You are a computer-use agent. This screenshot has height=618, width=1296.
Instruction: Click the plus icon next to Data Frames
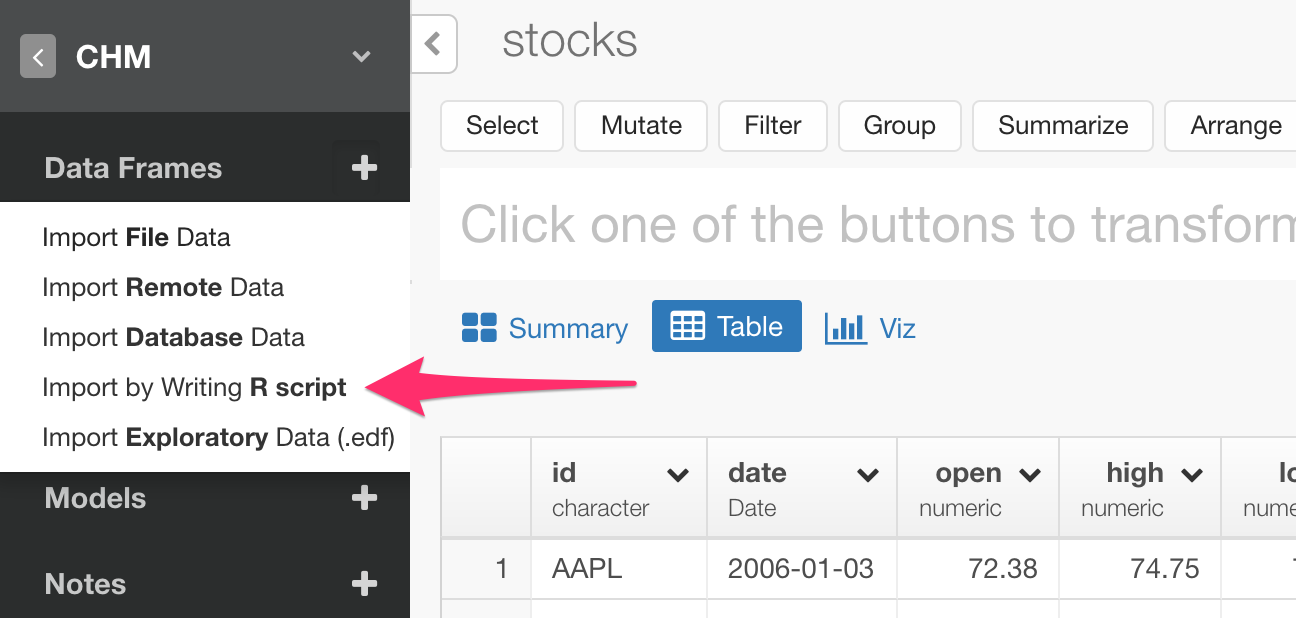(365, 167)
